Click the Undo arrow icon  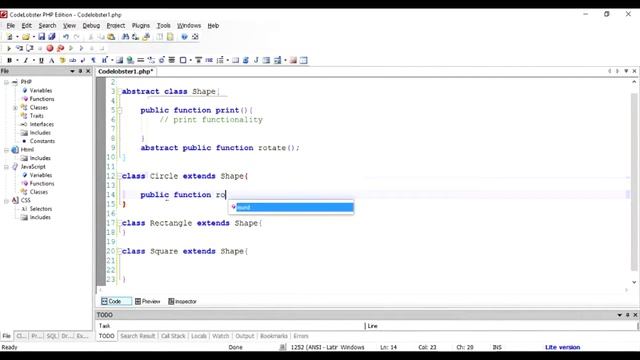click(x=65, y=37)
